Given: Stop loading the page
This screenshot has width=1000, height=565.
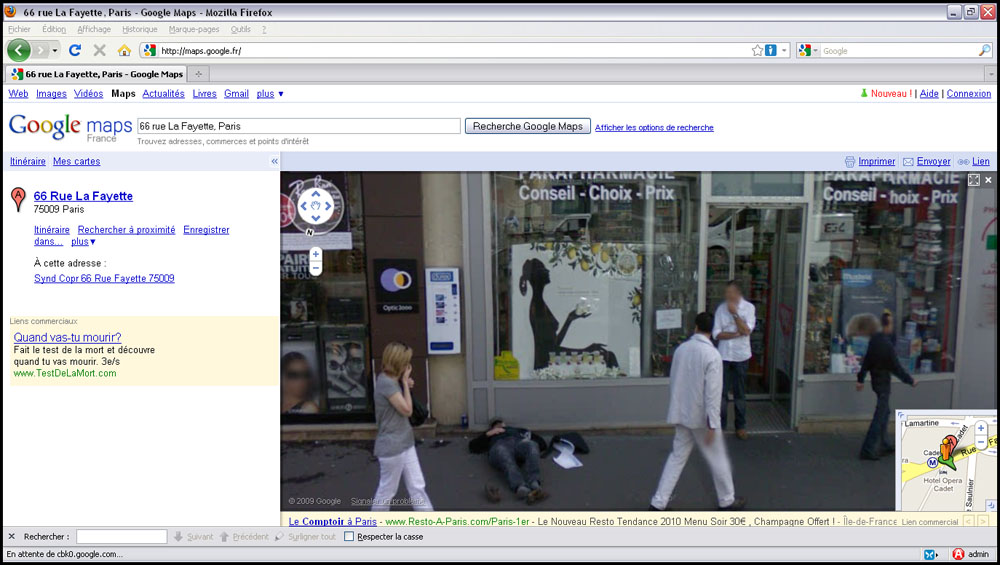Looking at the screenshot, I should tap(99, 50).
